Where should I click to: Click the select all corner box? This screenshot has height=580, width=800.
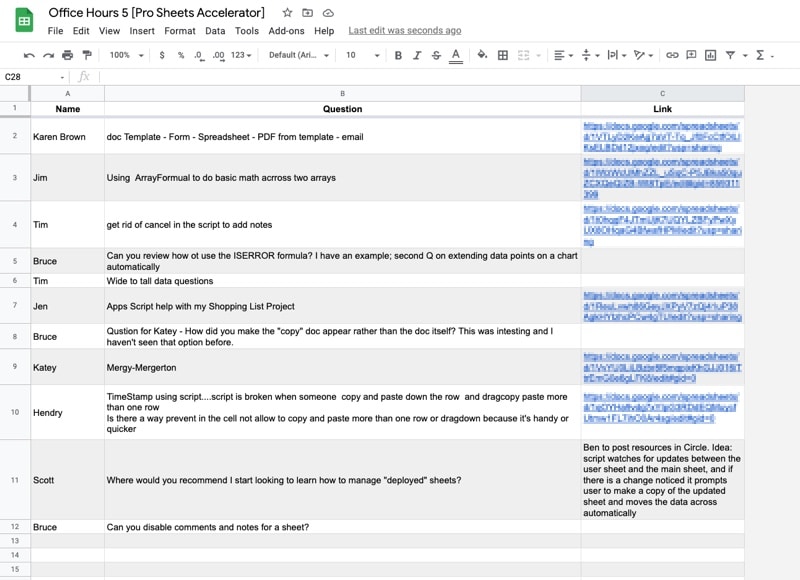click(x=15, y=94)
